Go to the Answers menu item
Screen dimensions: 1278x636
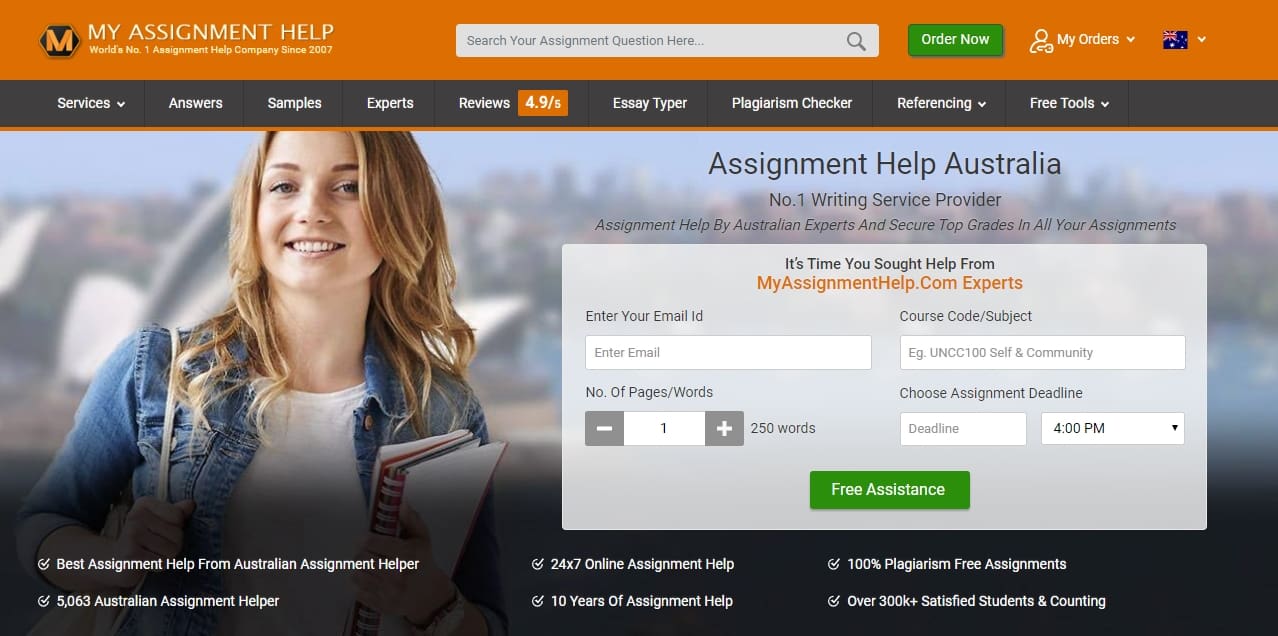click(196, 103)
